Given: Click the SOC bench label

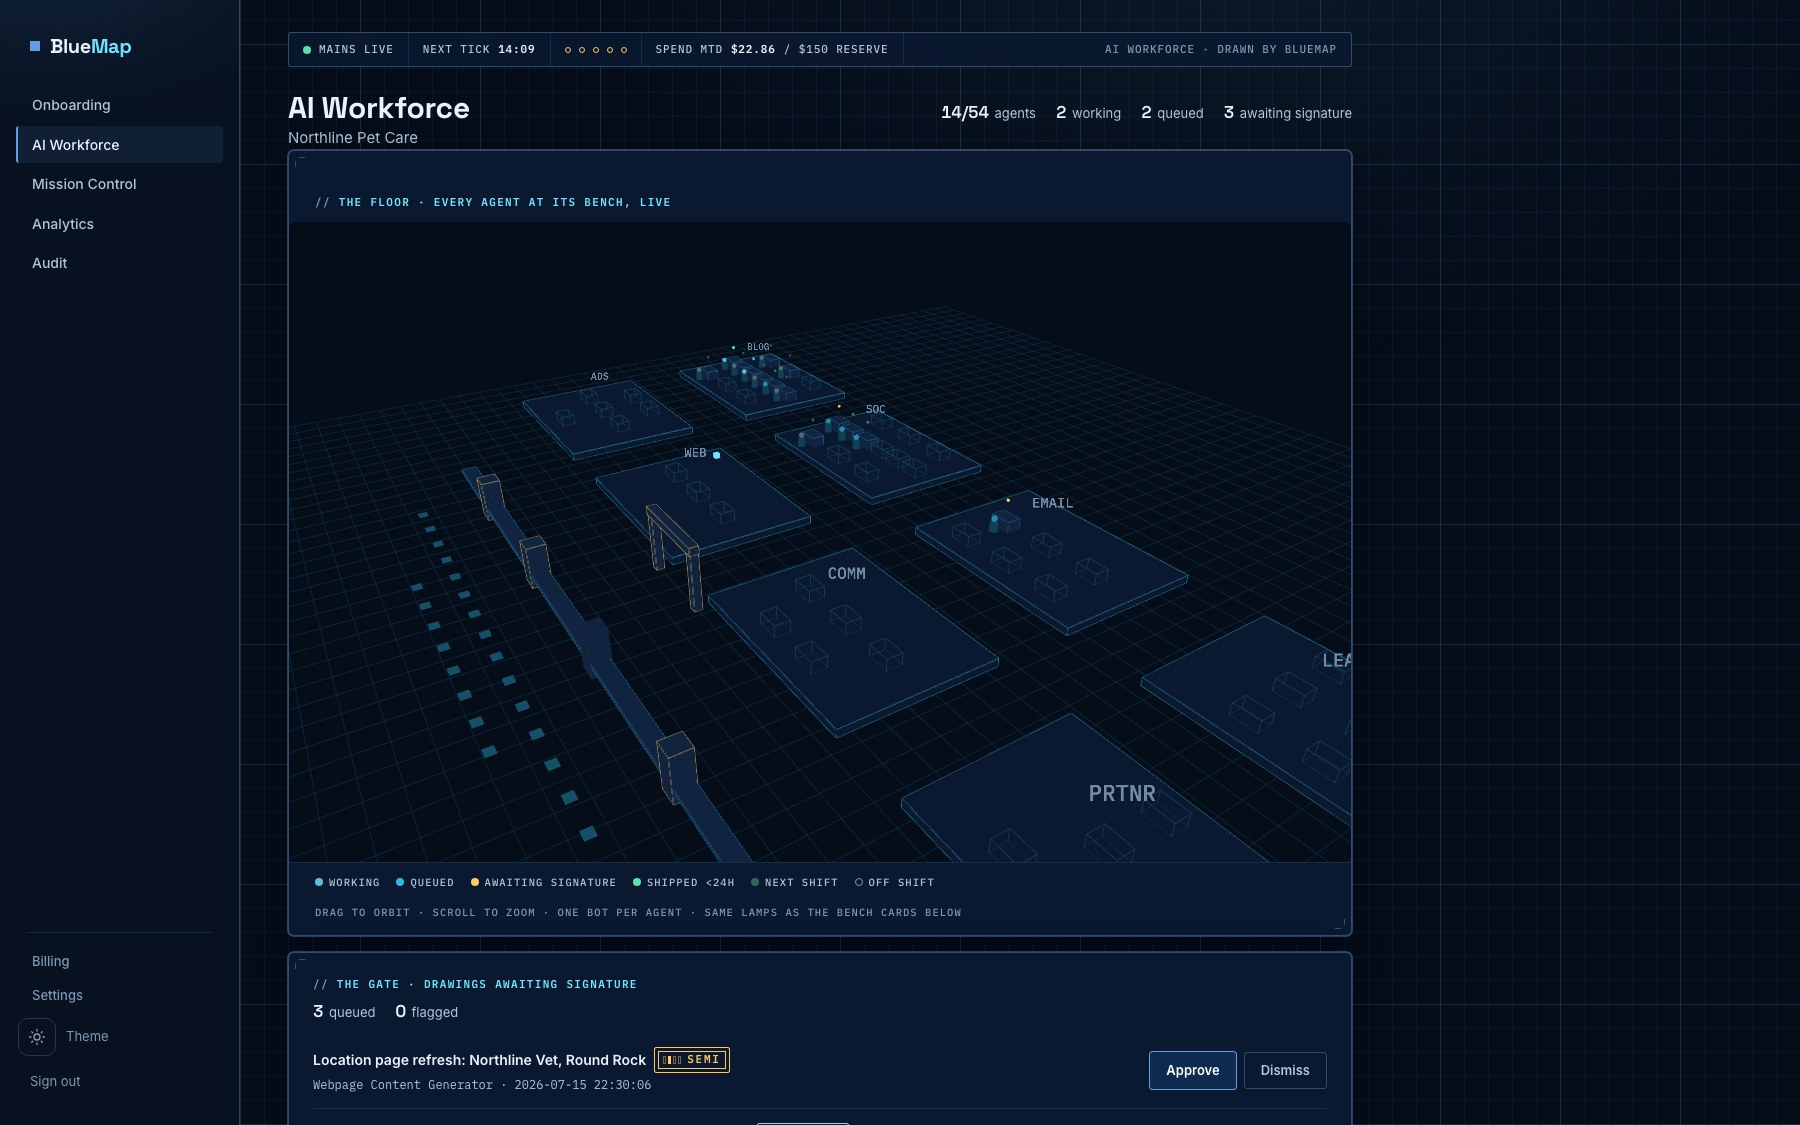Looking at the screenshot, I should click(x=875, y=409).
